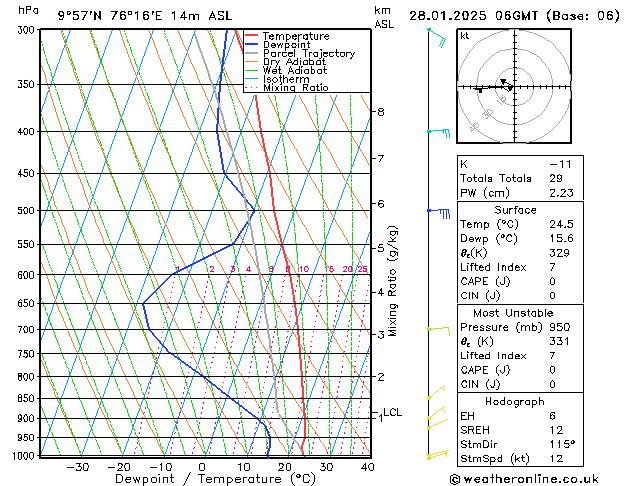Click CAPE (J) row under Most Unstable

[520, 370]
